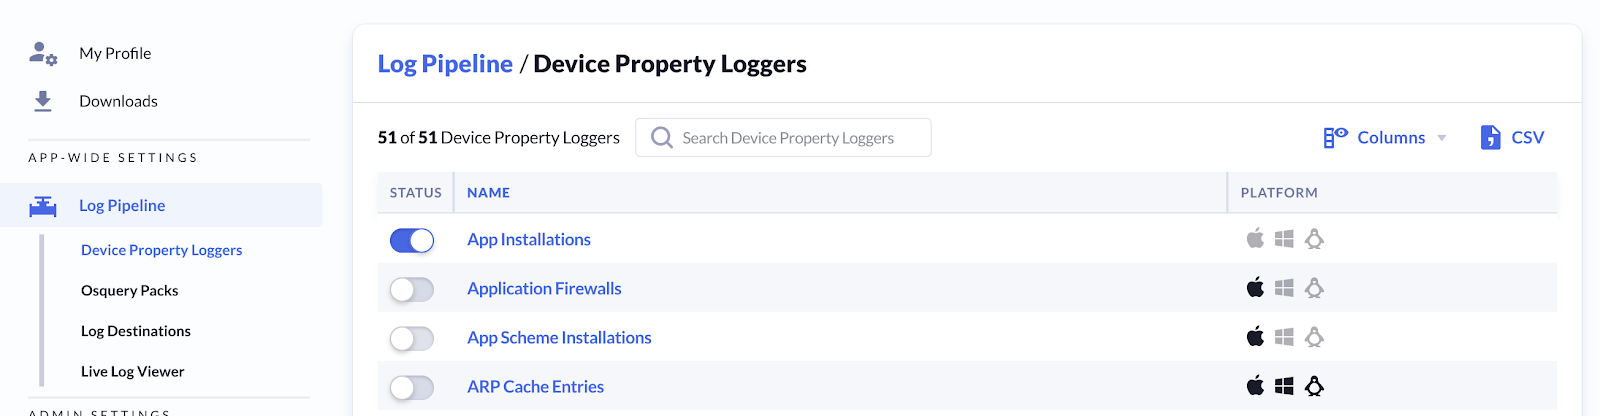Disable the App Installations logger toggle
1600x416 pixels.
tap(412, 240)
